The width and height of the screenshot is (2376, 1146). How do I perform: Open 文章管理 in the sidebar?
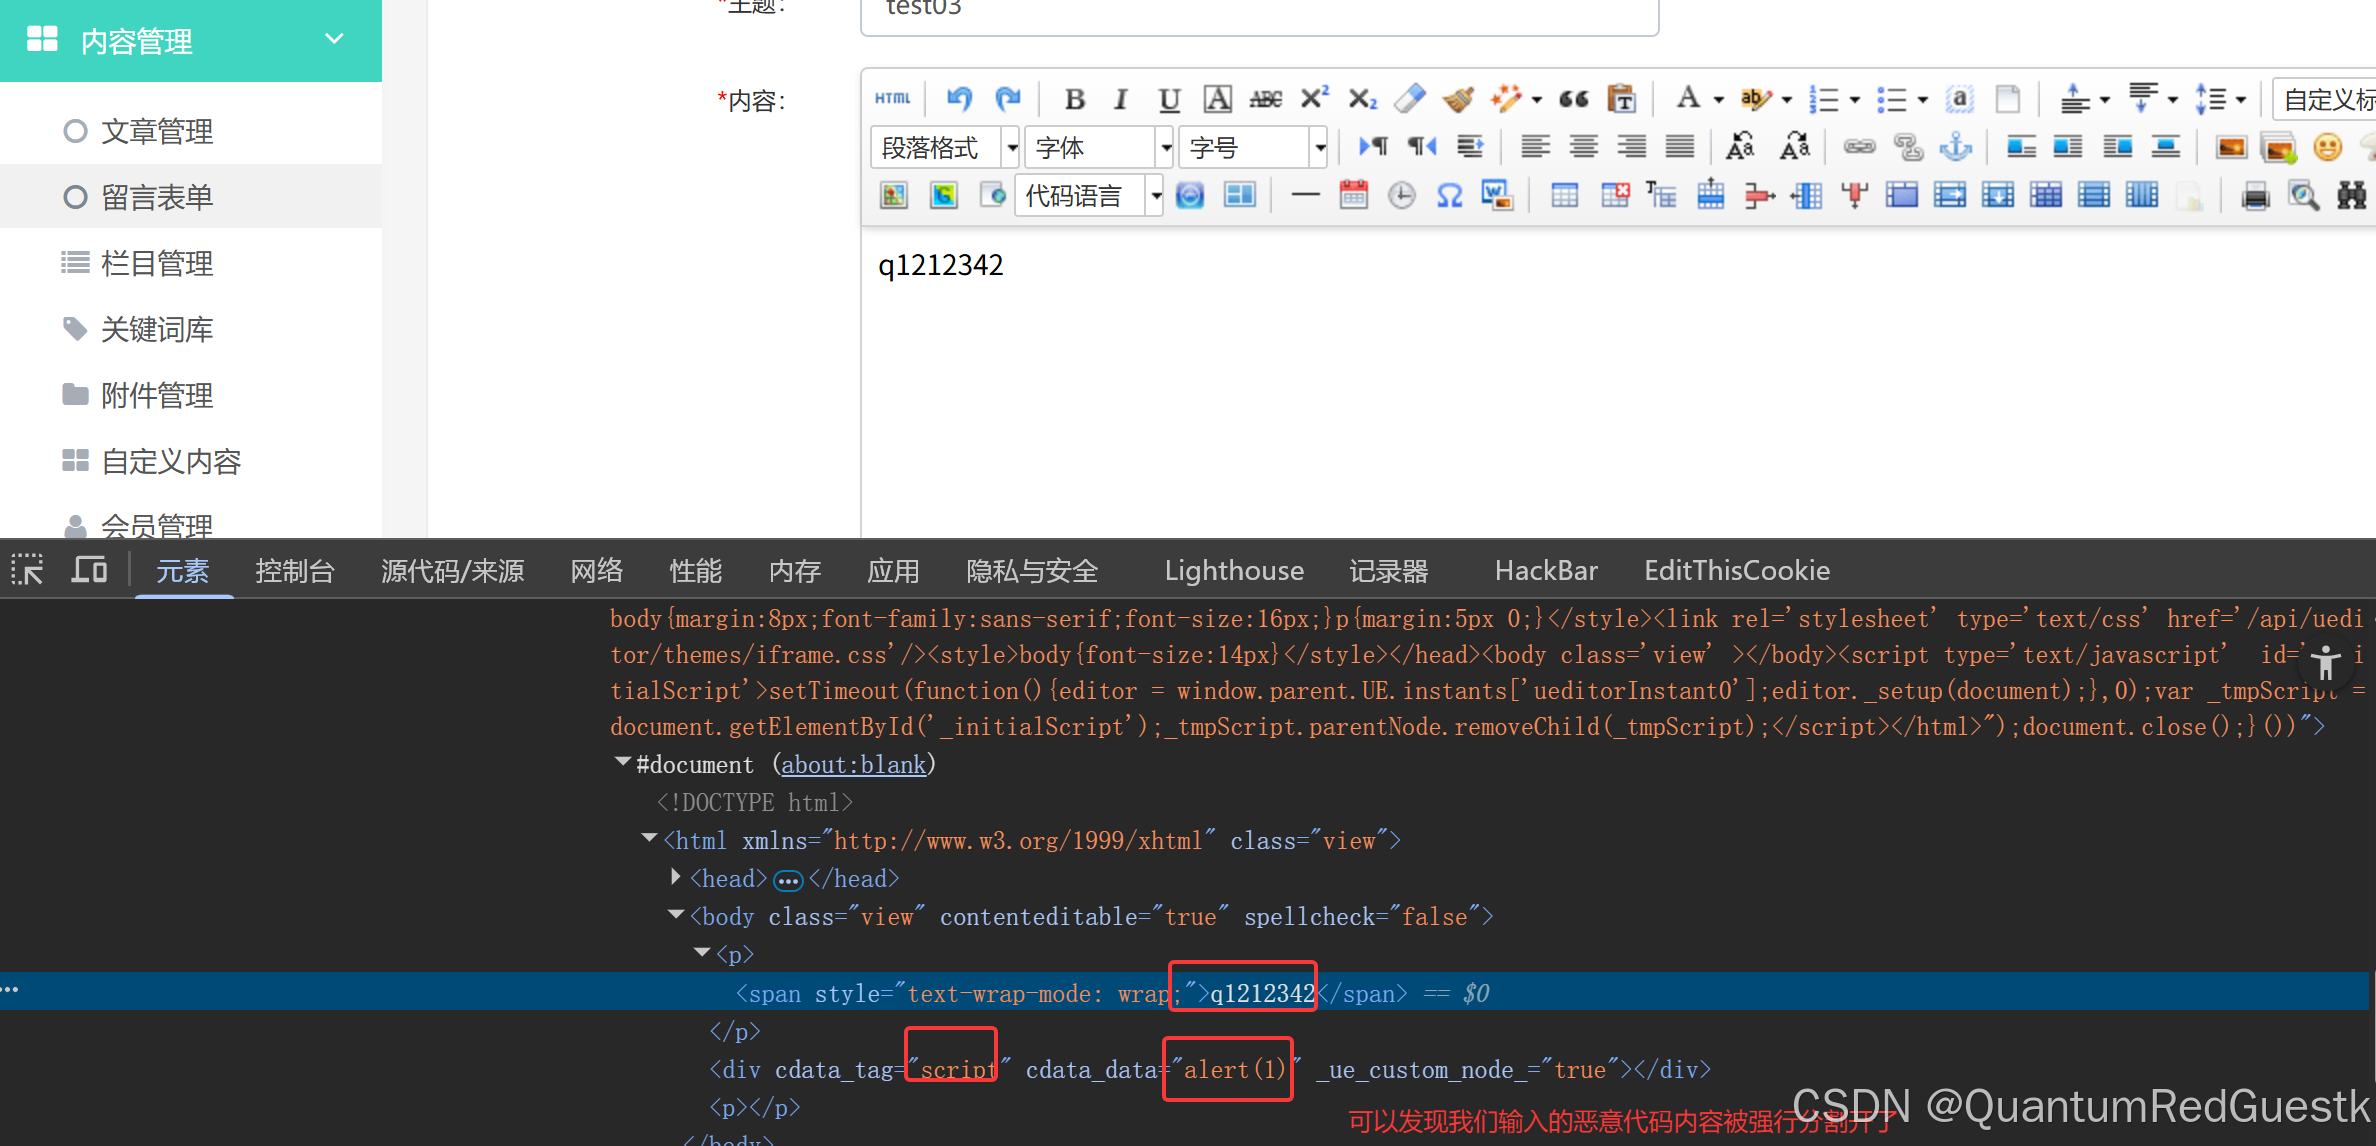(x=157, y=131)
